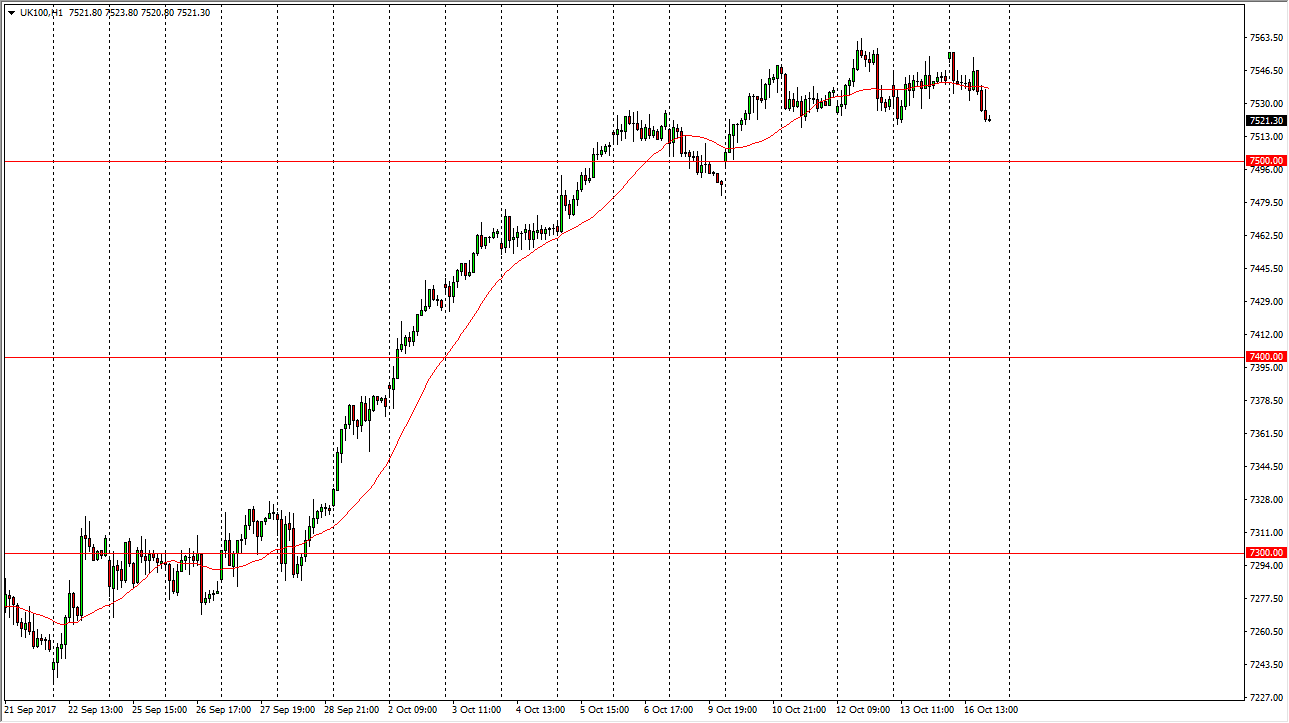Select the red 7500.00 price level tag
This screenshot has width=1289, height=723.
pos(1265,161)
